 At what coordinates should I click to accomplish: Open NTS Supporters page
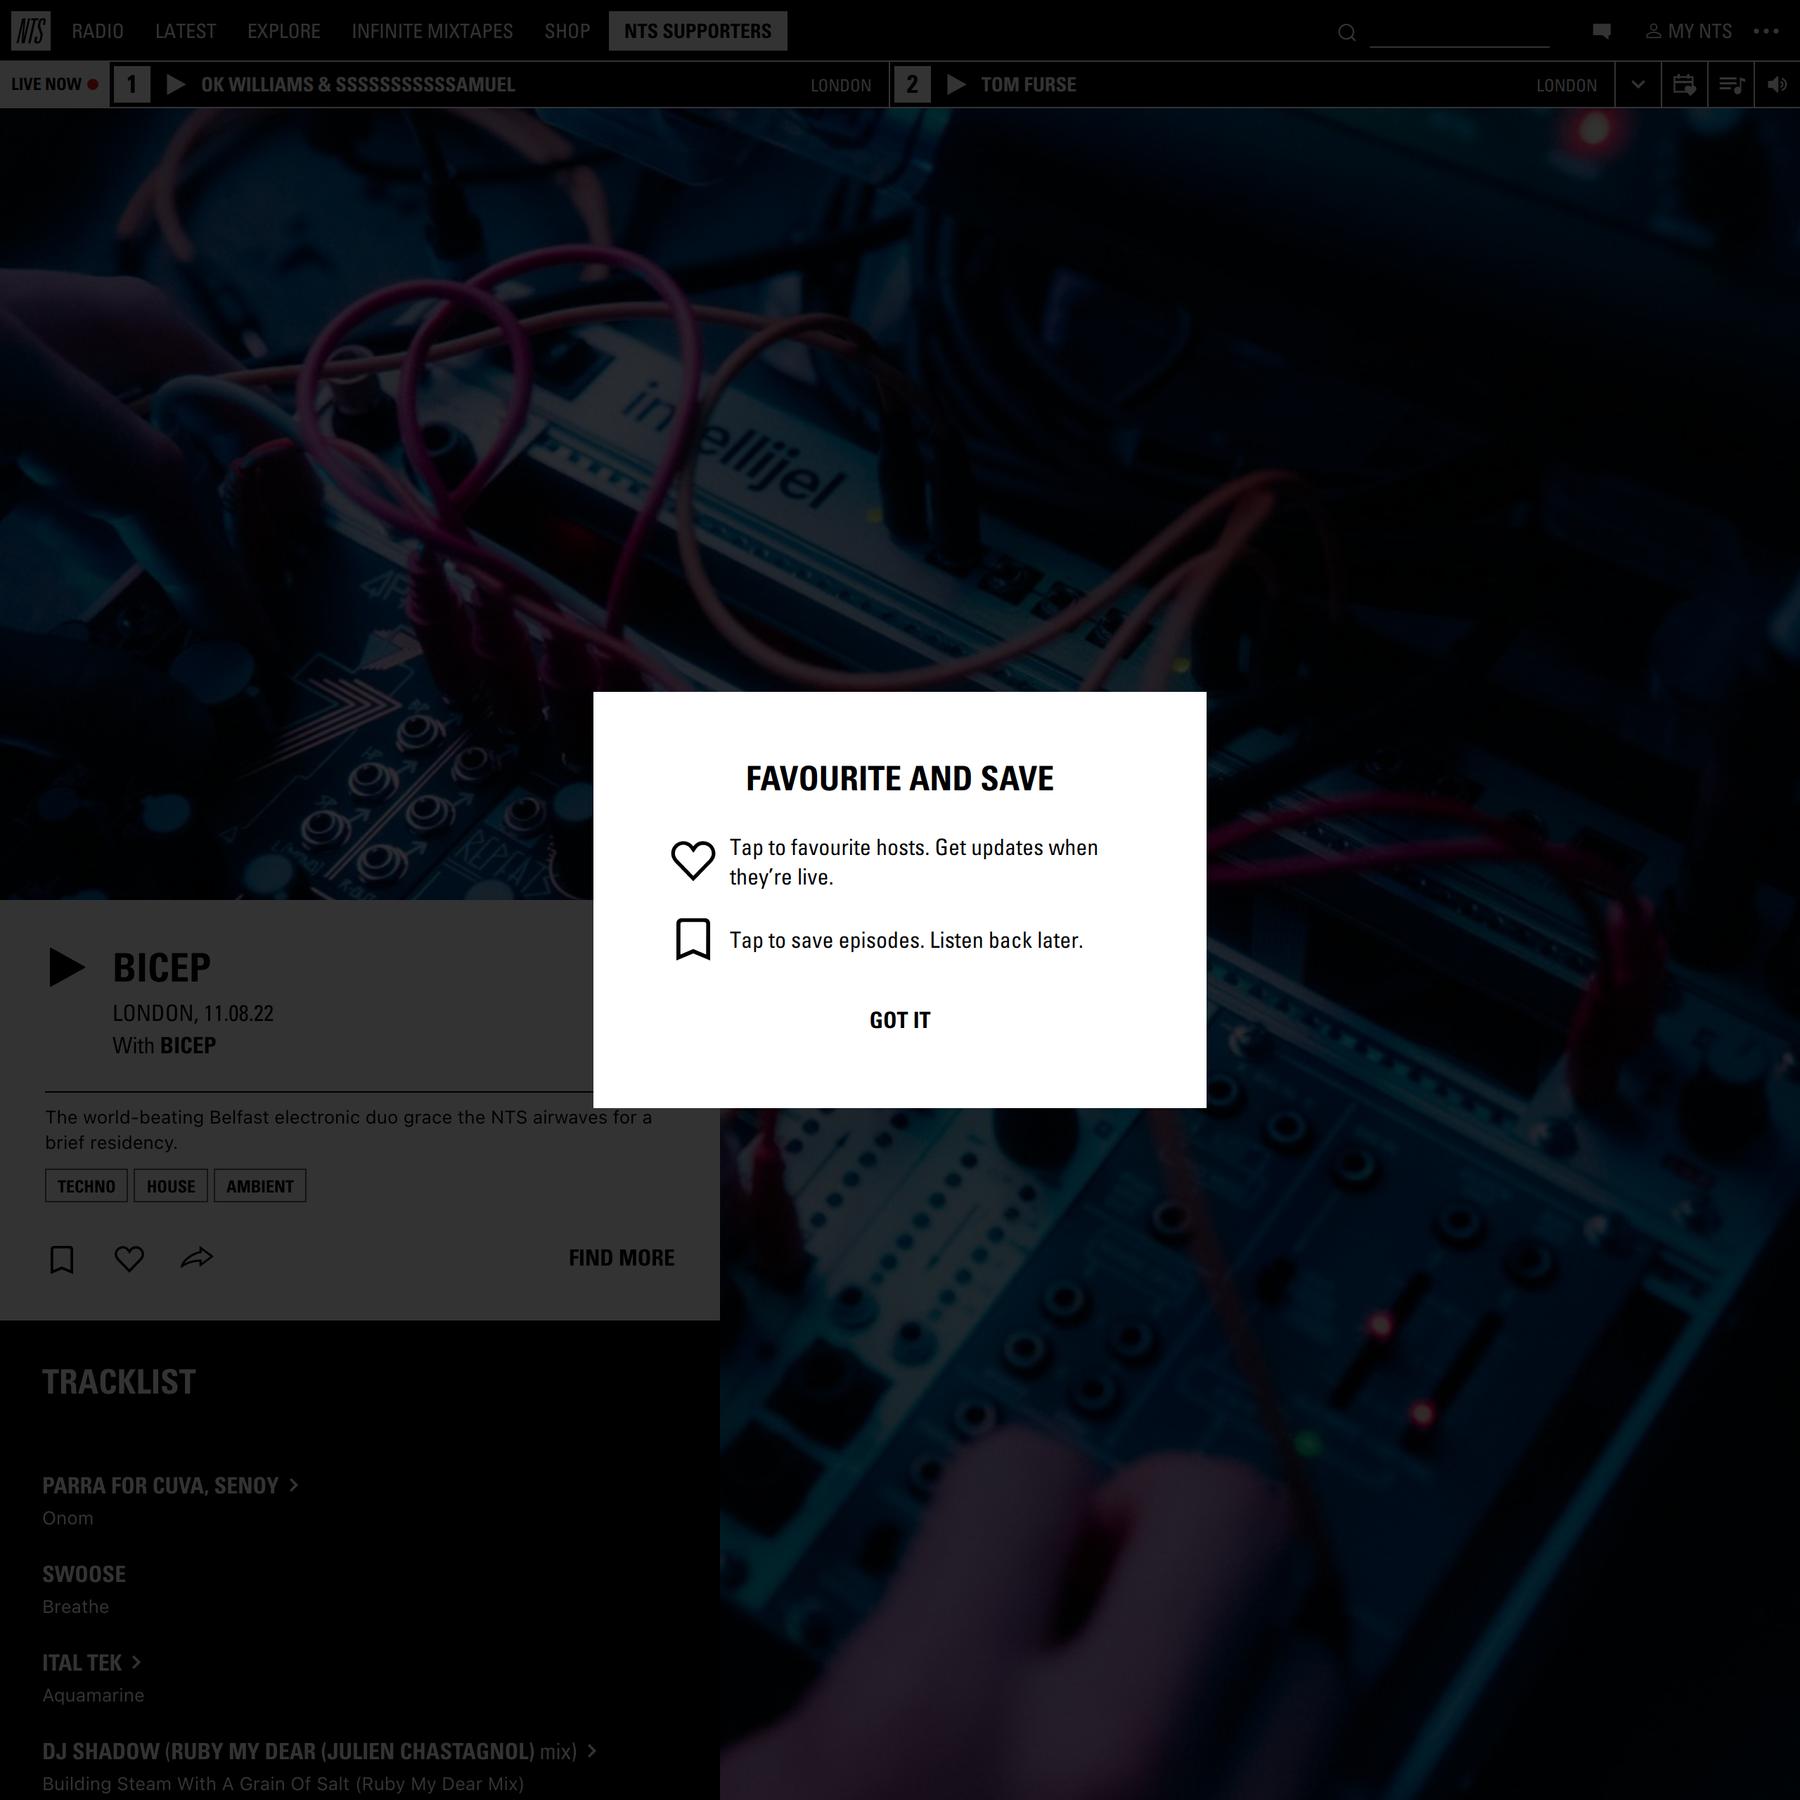click(x=698, y=31)
